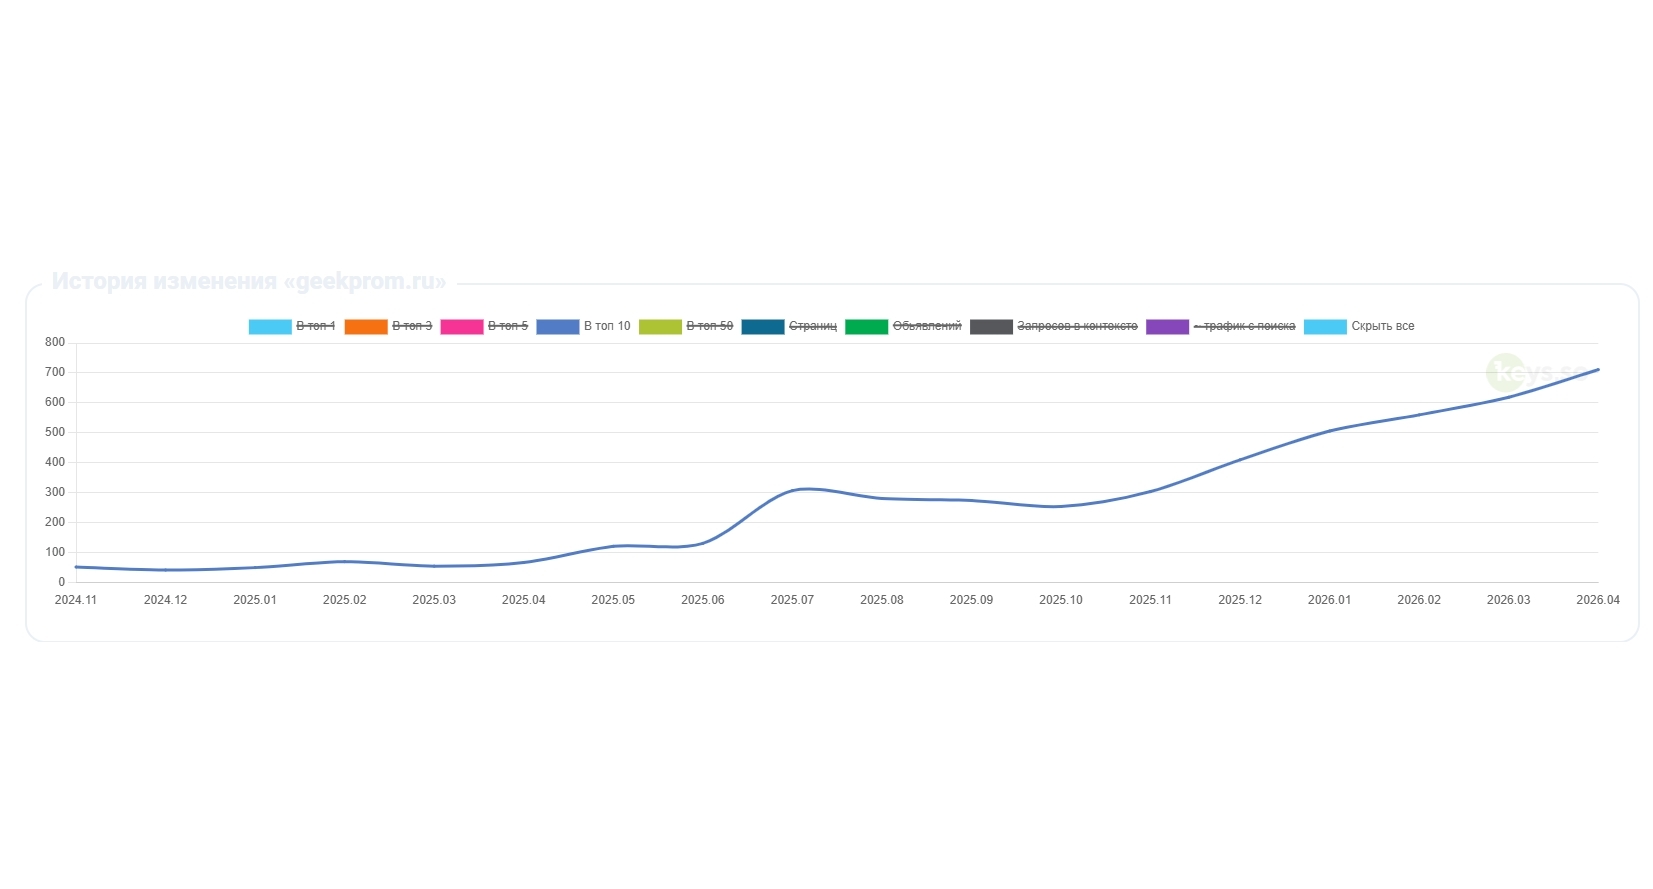Click the 2025.12 x-axis label
Screen dimensions: 1653x889
pyautogui.click(x=1240, y=600)
